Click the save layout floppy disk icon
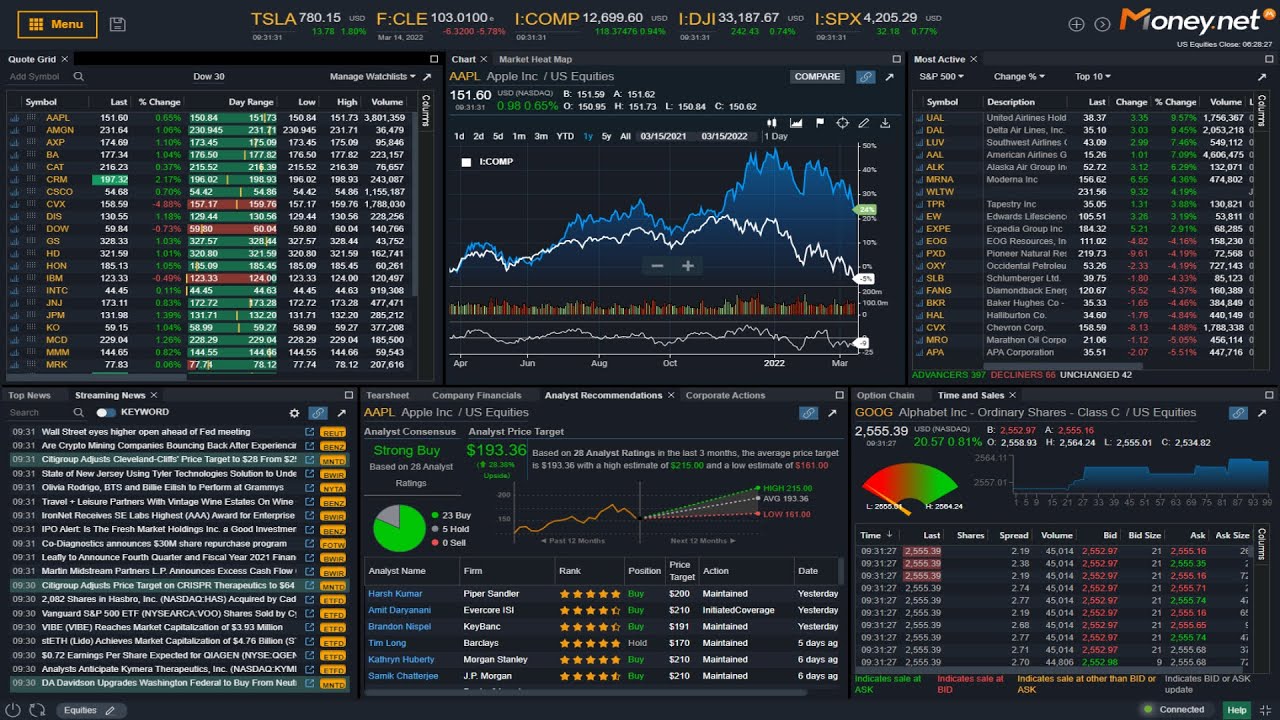The width and height of the screenshot is (1280, 720). (x=118, y=24)
